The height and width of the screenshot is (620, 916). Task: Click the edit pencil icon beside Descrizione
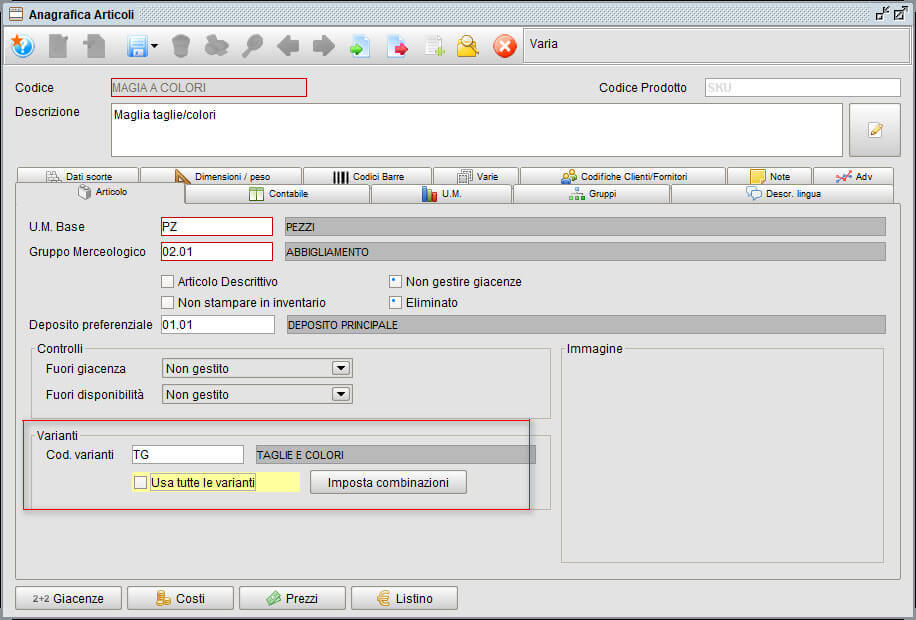coord(874,131)
